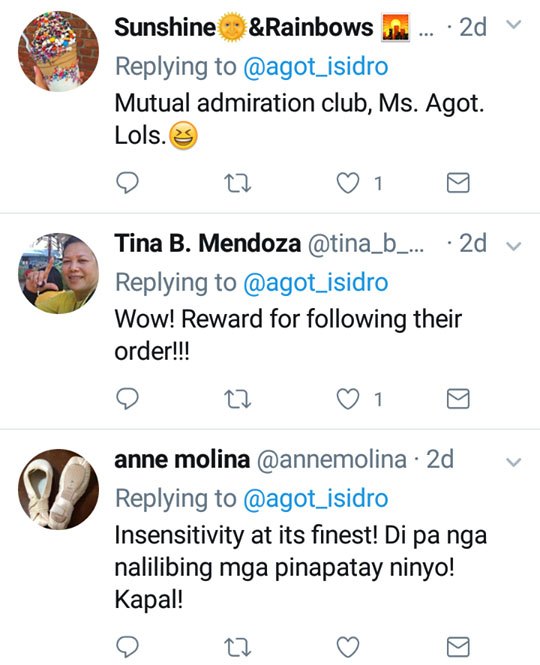Retweet the Mutual admiration club tweet

(x=238, y=184)
